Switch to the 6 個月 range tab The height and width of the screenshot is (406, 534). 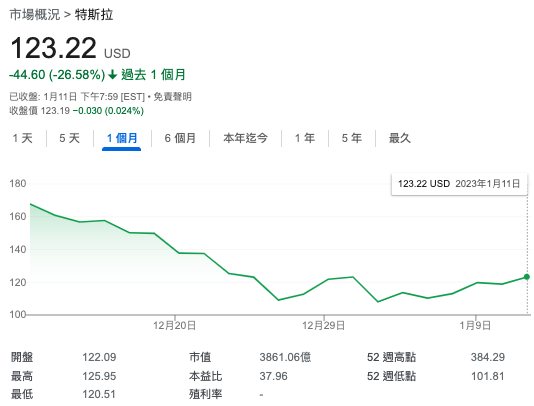[x=180, y=138]
